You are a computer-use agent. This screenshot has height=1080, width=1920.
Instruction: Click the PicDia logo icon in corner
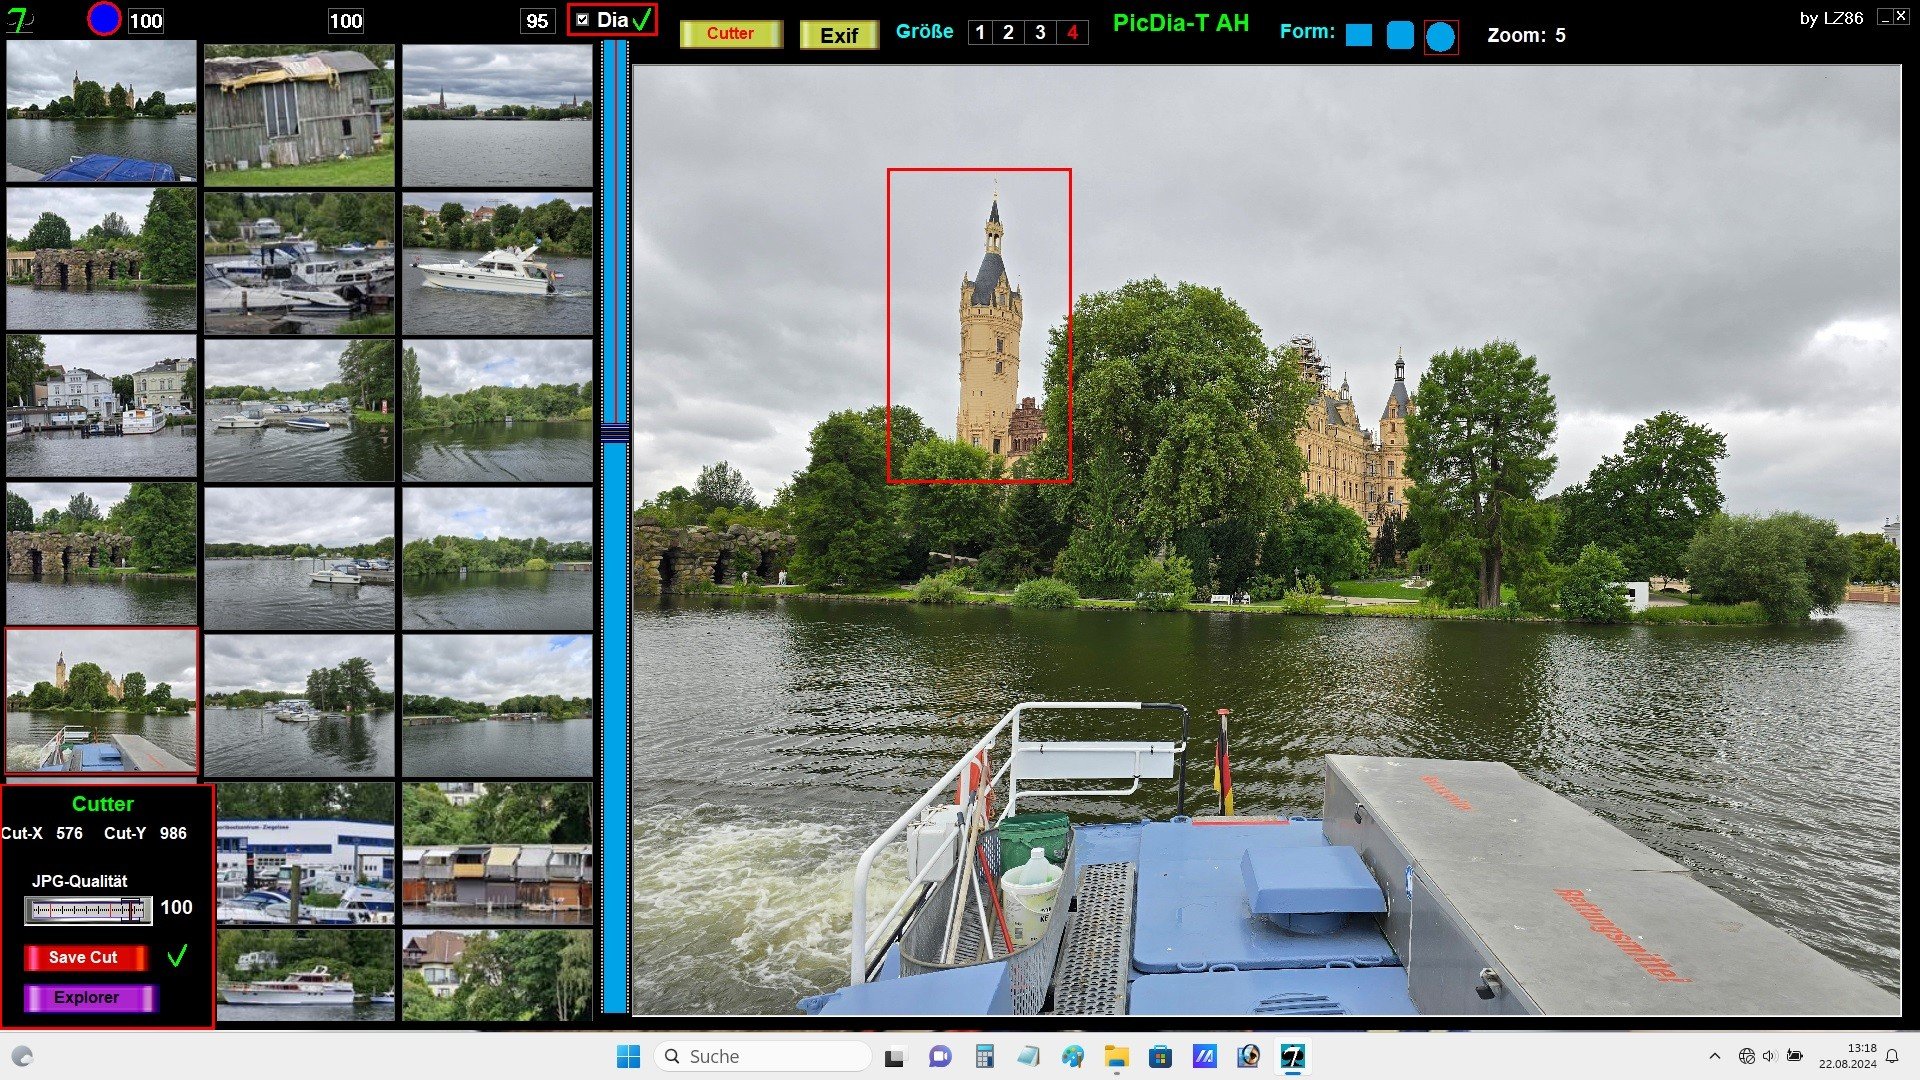(x=20, y=19)
